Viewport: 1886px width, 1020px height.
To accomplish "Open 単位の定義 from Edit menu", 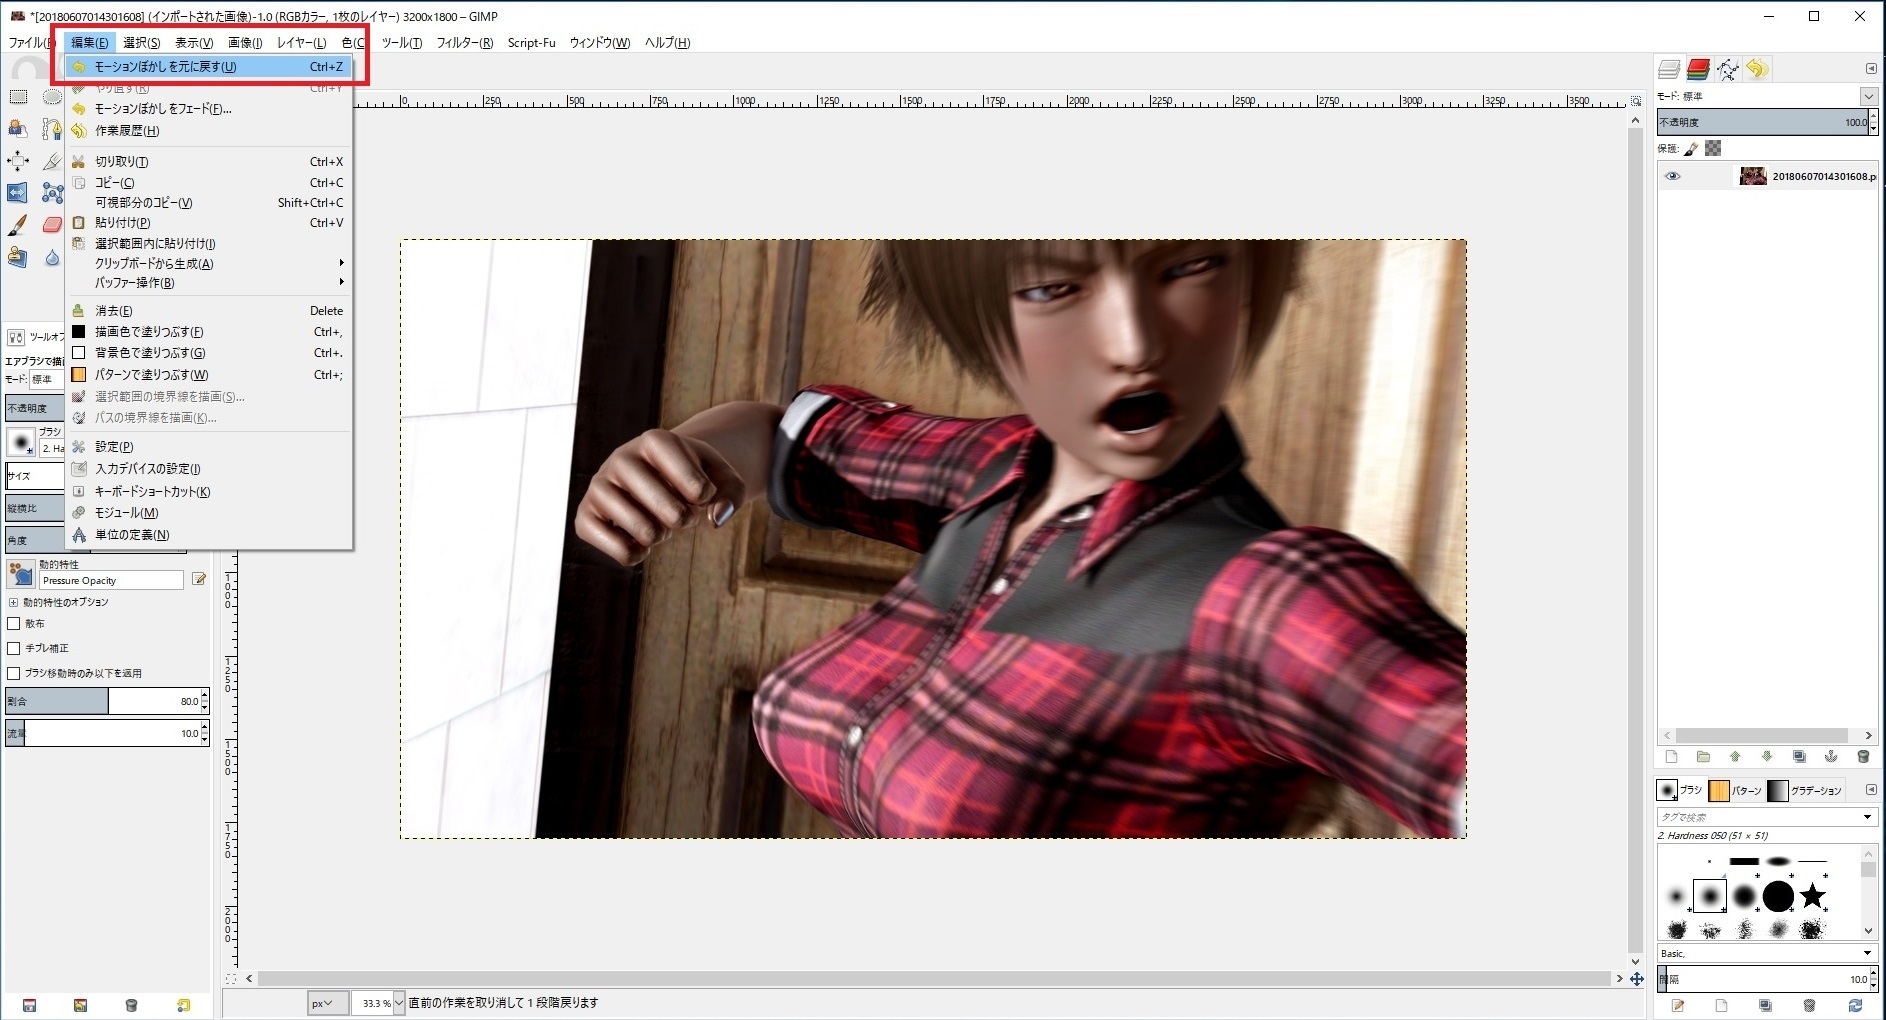I will (x=209, y=535).
